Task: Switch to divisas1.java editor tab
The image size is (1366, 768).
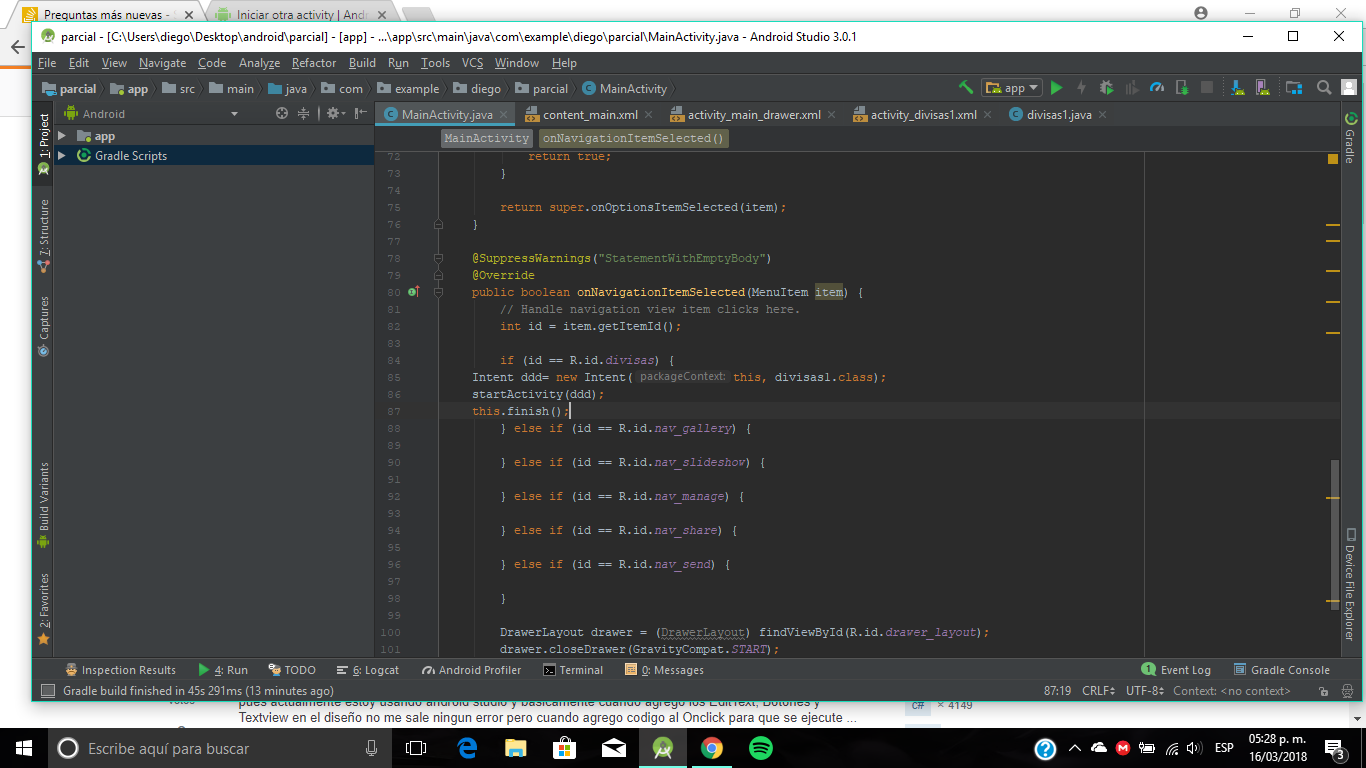Action: click(1058, 114)
